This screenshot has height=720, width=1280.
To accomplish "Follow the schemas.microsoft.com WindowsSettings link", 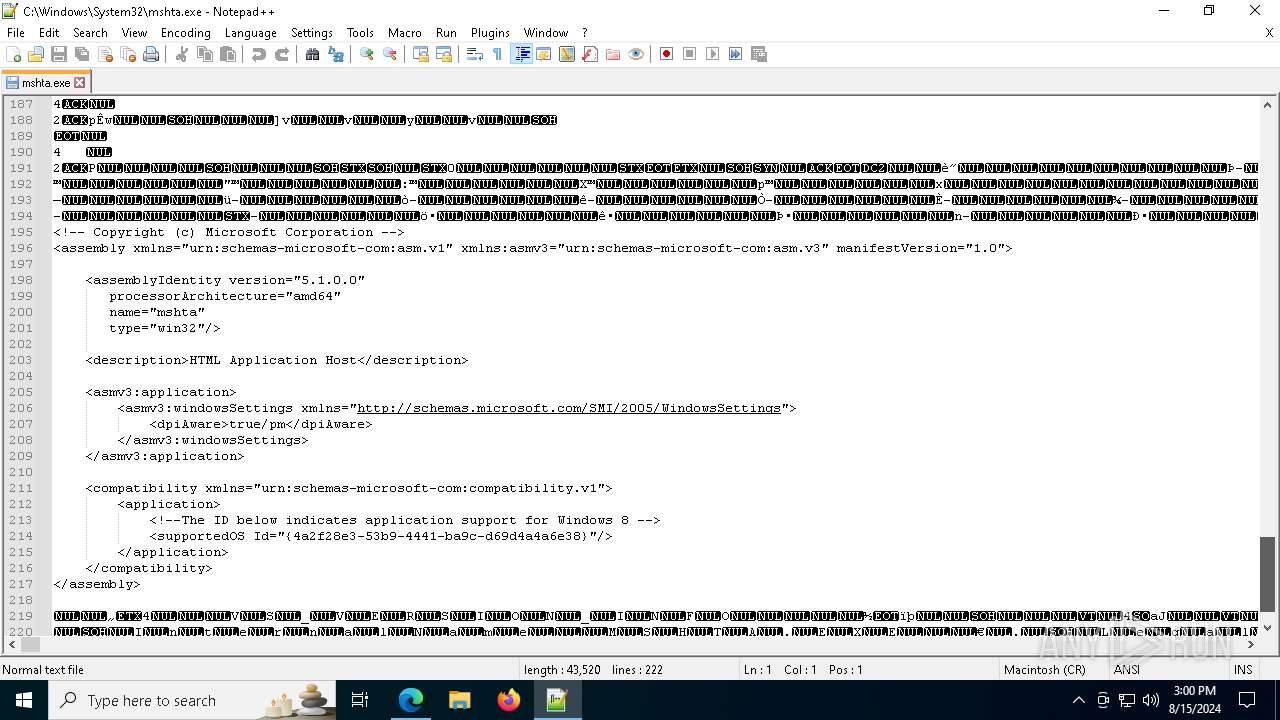I will (x=569, y=408).
